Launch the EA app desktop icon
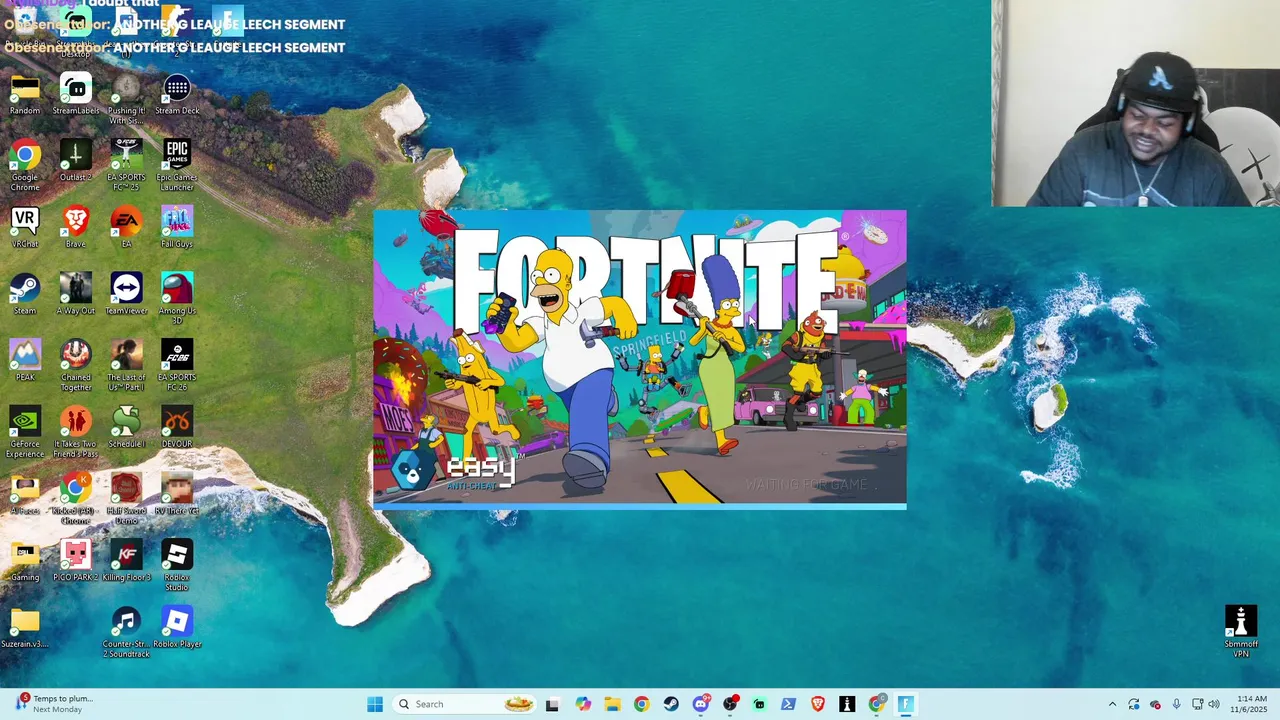1280x720 pixels. pyautogui.click(x=126, y=228)
